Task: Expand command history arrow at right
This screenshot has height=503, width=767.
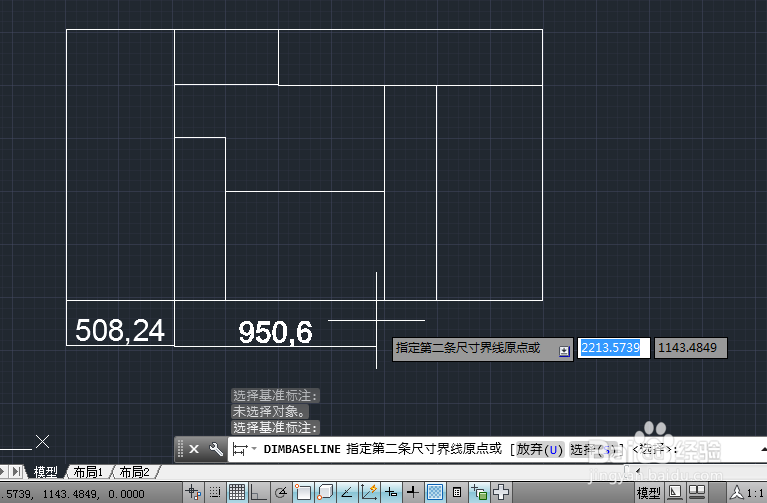Action: click(x=764, y=449)
